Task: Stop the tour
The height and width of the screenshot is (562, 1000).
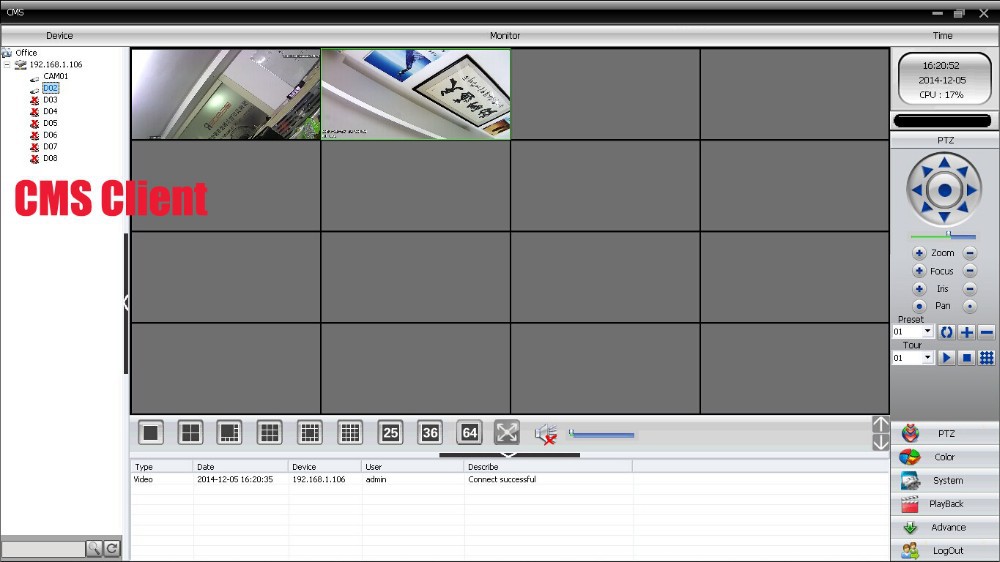Action: [967, 358]
